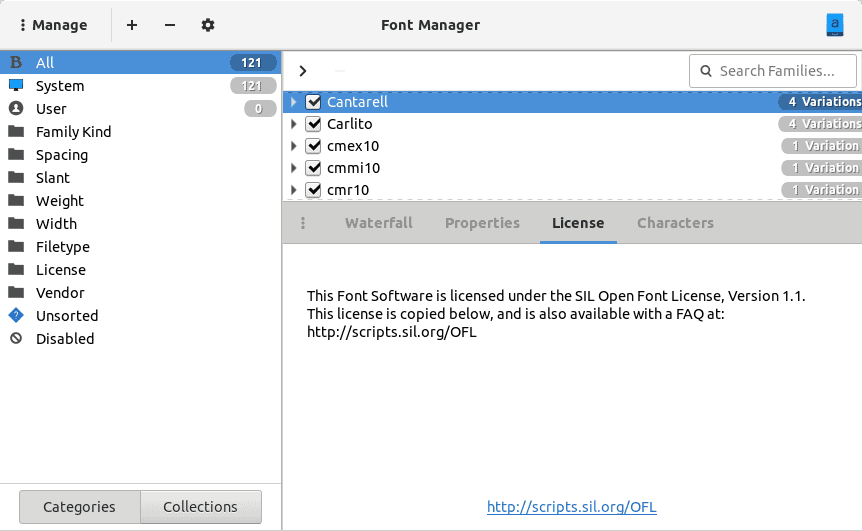This screenshot has width=862, height=531.
Task: Uncheck the Cantarell font checkbox
Action: pyautogui.click(x=313, y=102)
